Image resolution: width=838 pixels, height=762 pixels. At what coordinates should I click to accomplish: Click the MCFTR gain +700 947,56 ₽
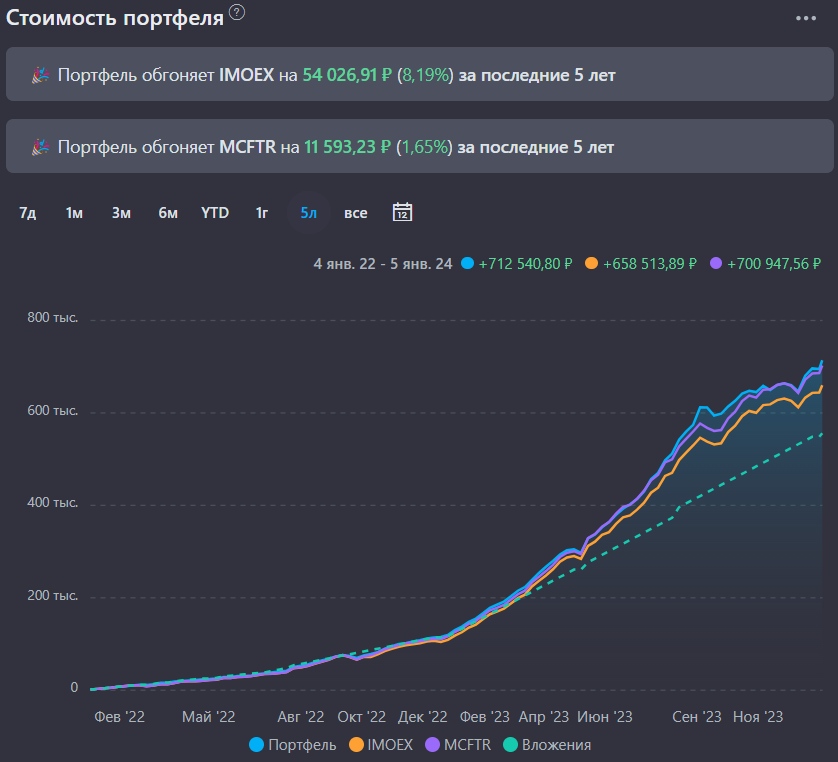(x=774, y=264)
